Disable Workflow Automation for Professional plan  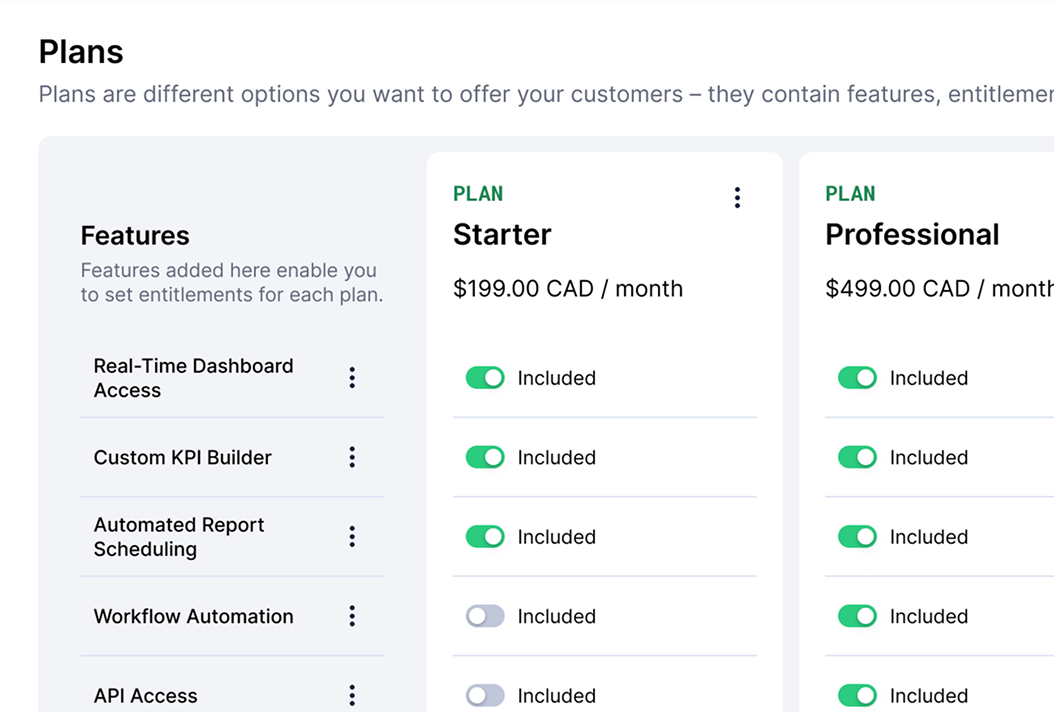[x=857, y=616]
